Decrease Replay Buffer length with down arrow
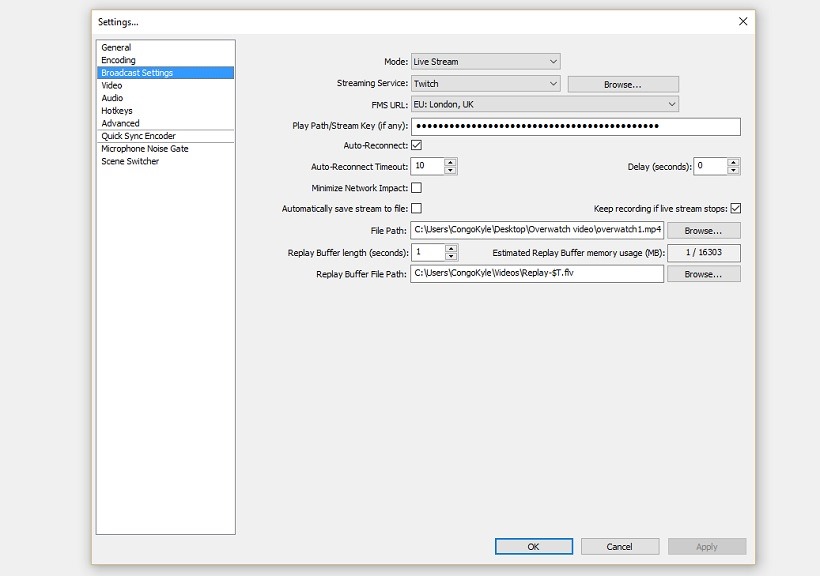This screenshot has width=820, height=576. pos(451,256)
